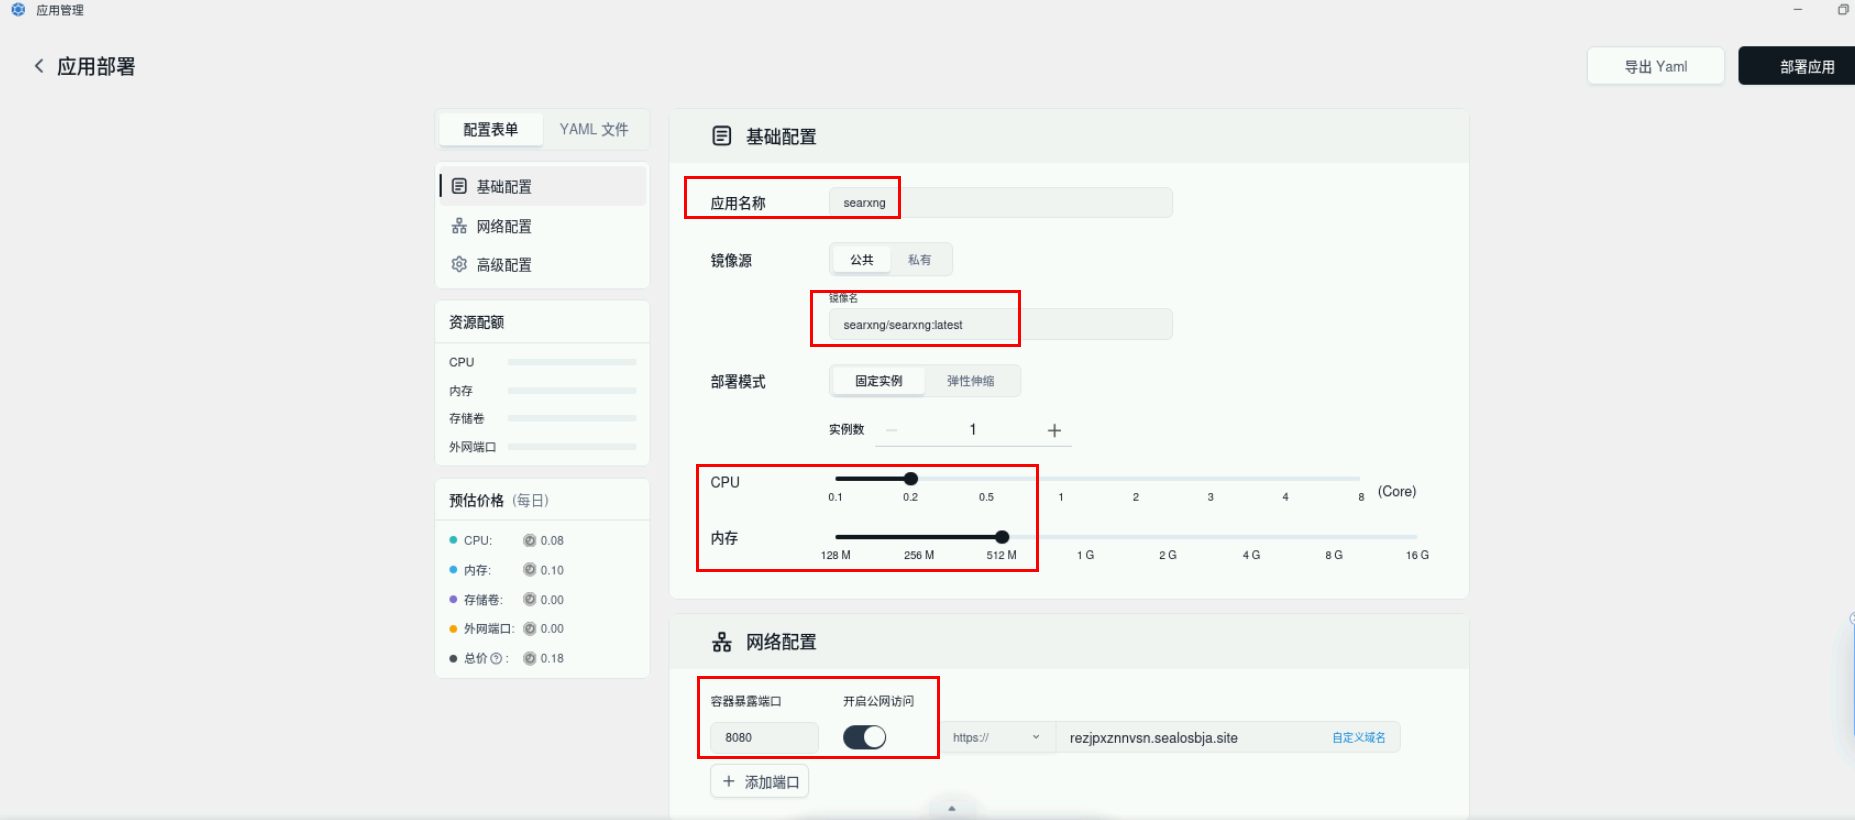Viewport: 1855px width, 820px height.
Task: Open 网络配置 in the sidebar
Action: (x=543, y=226)
